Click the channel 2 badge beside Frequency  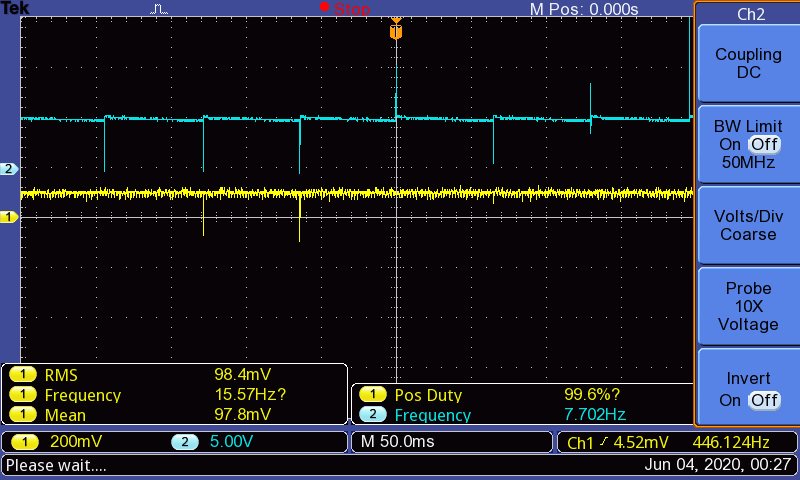(x=372, y=414)
